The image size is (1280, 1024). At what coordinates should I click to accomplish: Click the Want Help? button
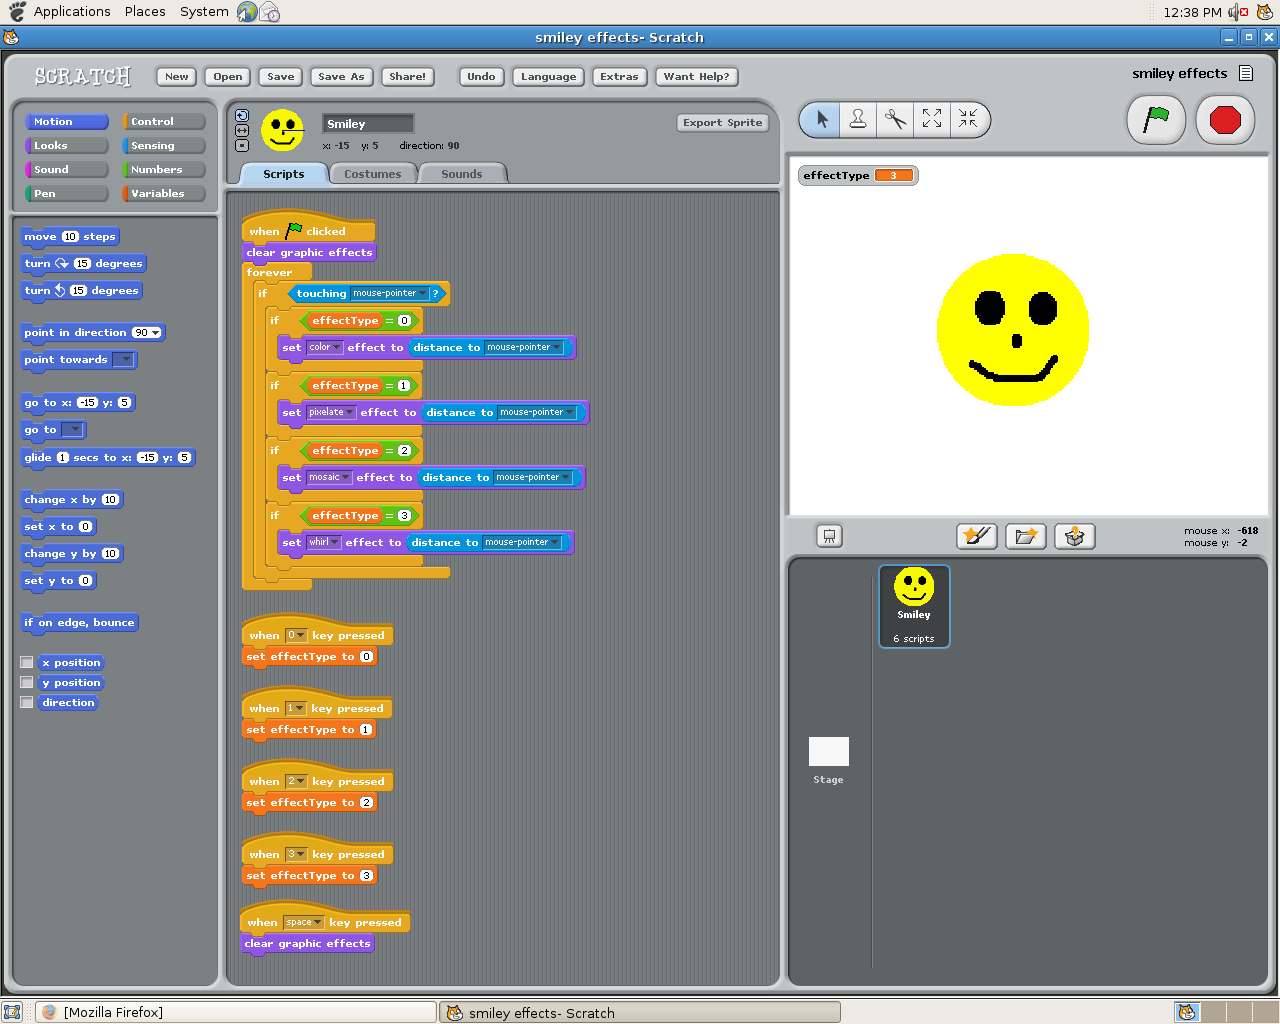(x=697, y=76)
